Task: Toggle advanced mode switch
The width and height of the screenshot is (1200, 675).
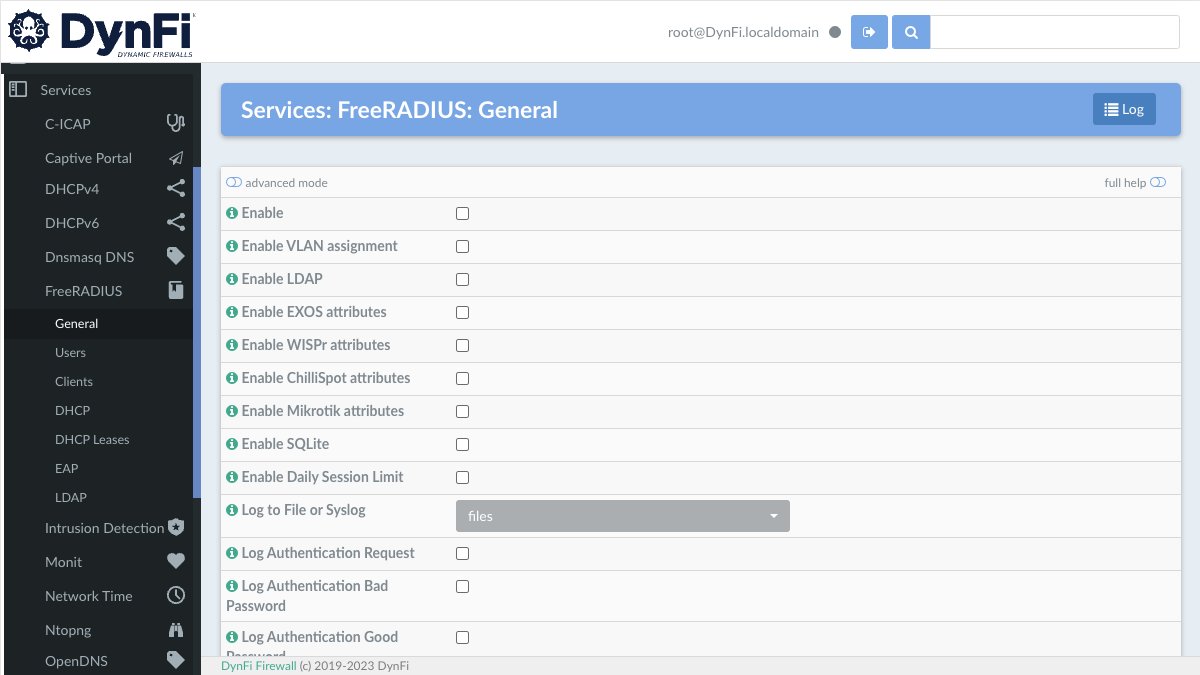Action: 234,182
